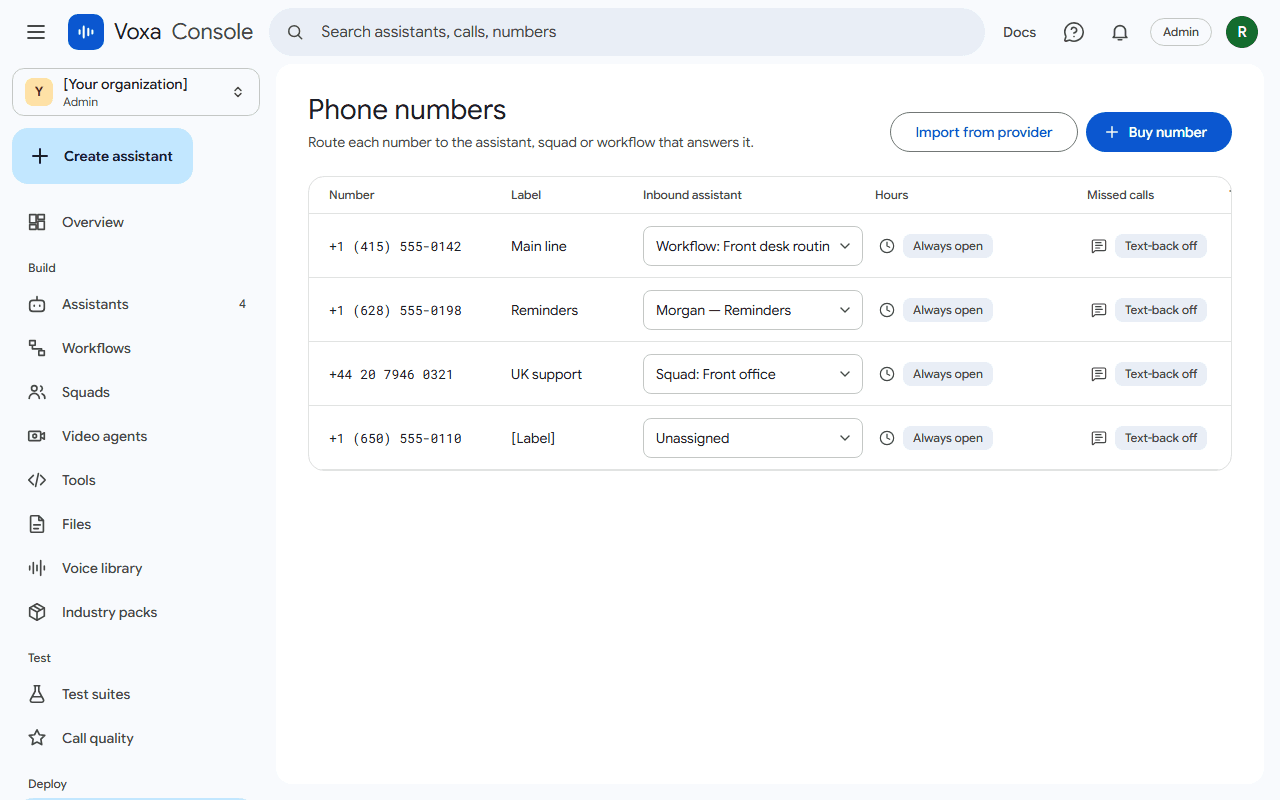Click the Tools code icon
Image resolution: width=1280 pixels, height=800 pixels.
pos(37,480)
